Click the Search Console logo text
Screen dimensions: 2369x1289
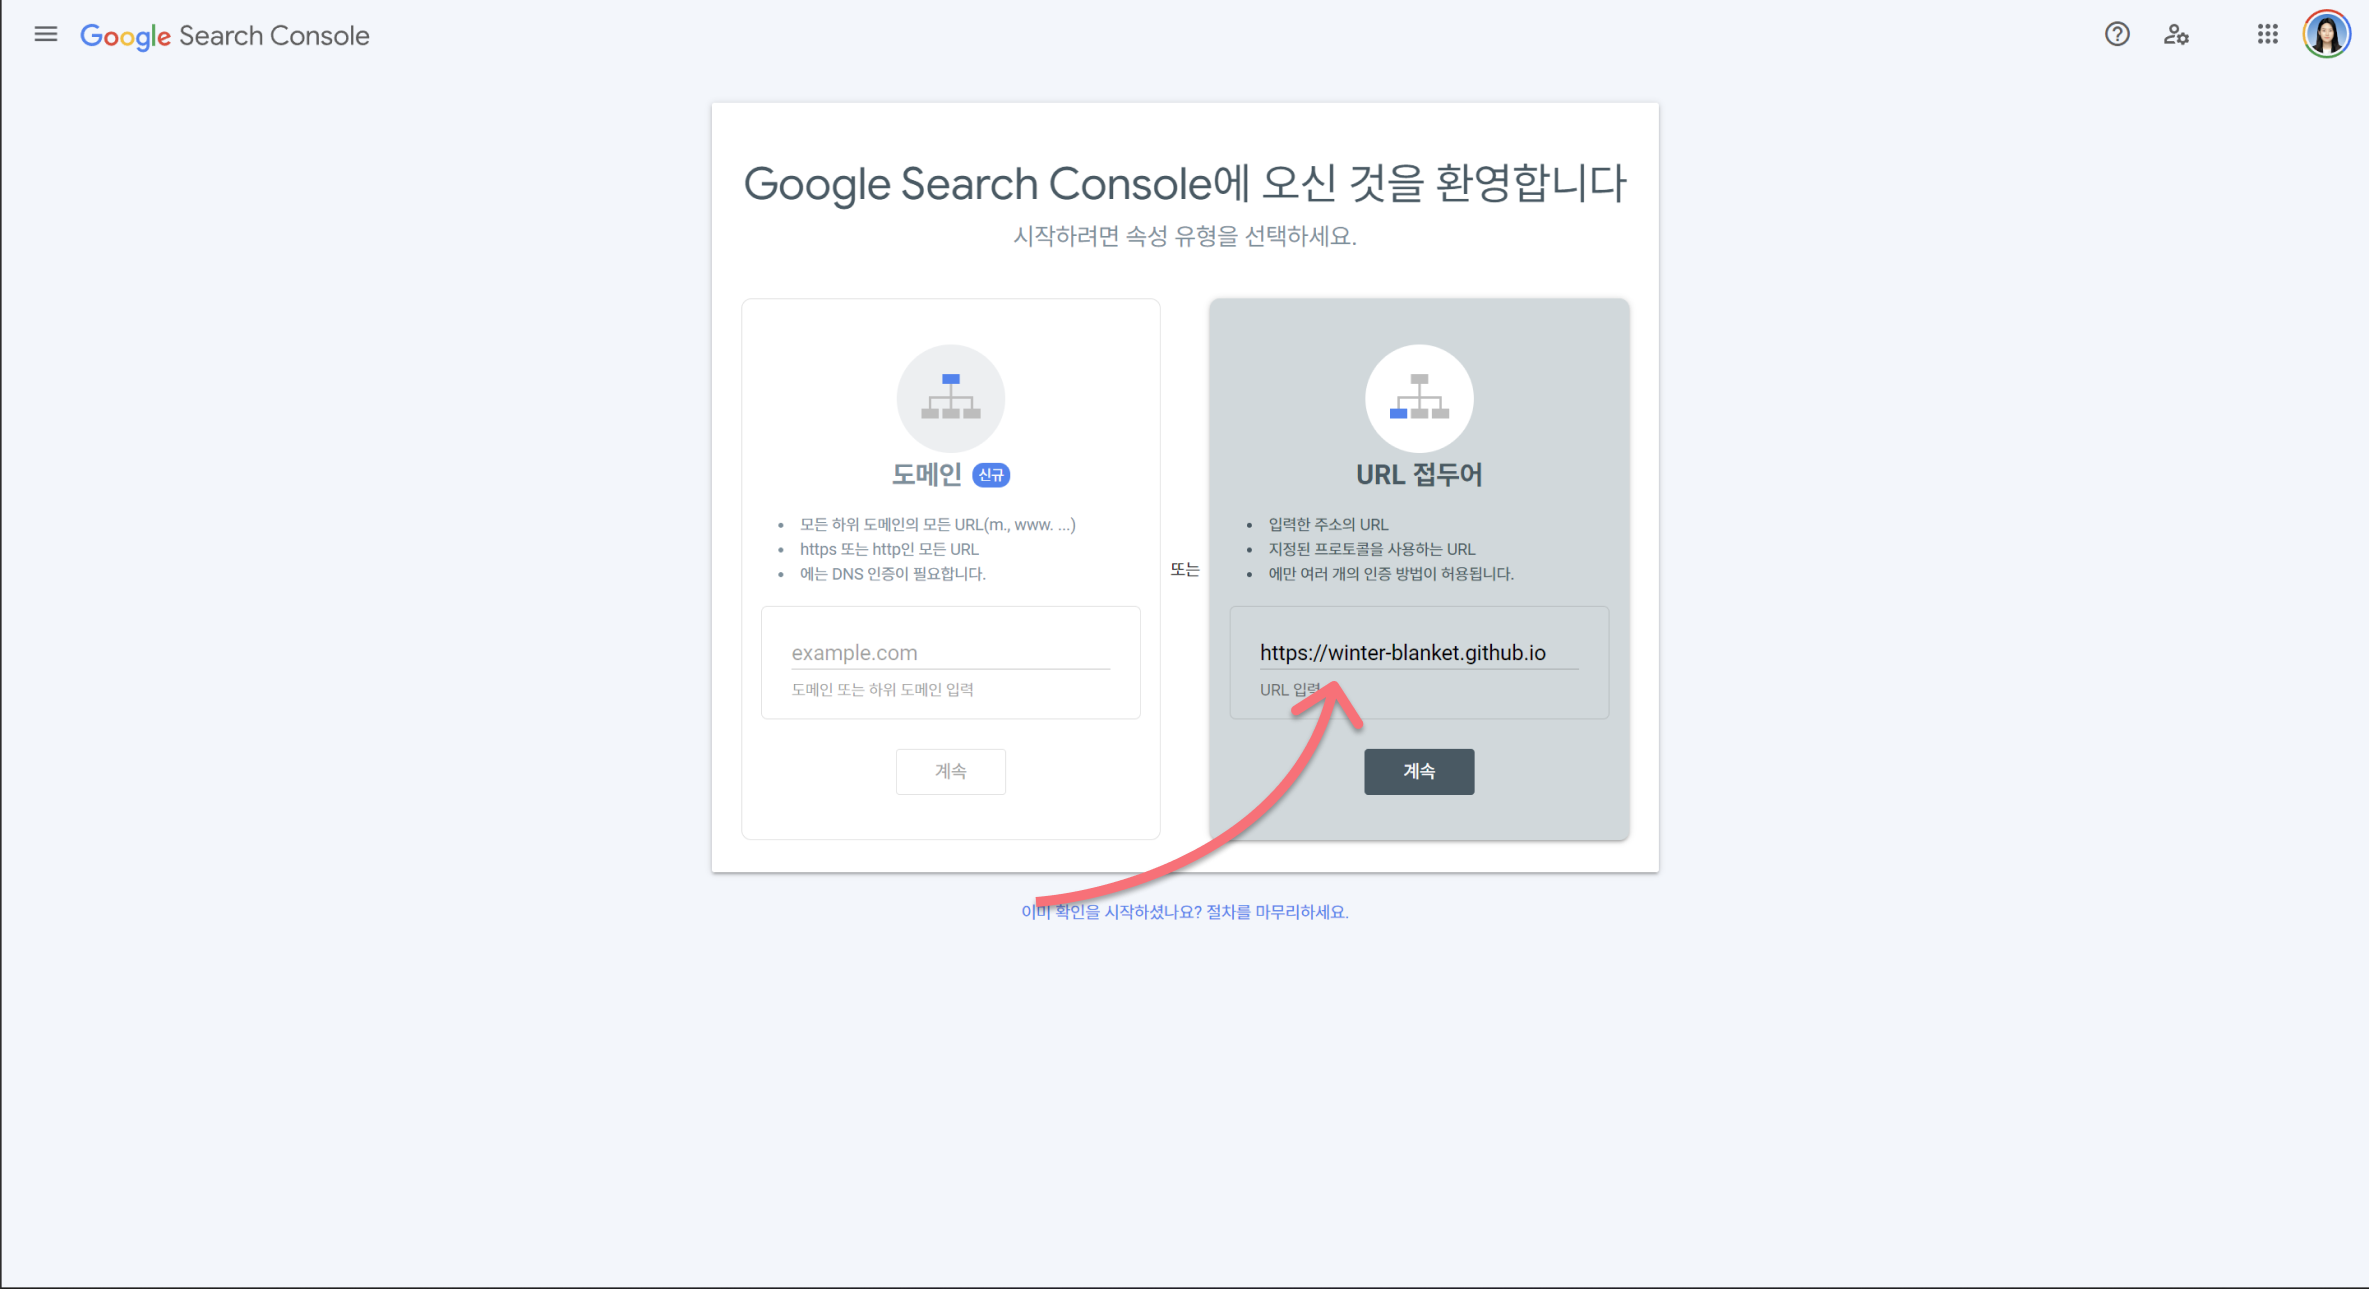[228, 35]
